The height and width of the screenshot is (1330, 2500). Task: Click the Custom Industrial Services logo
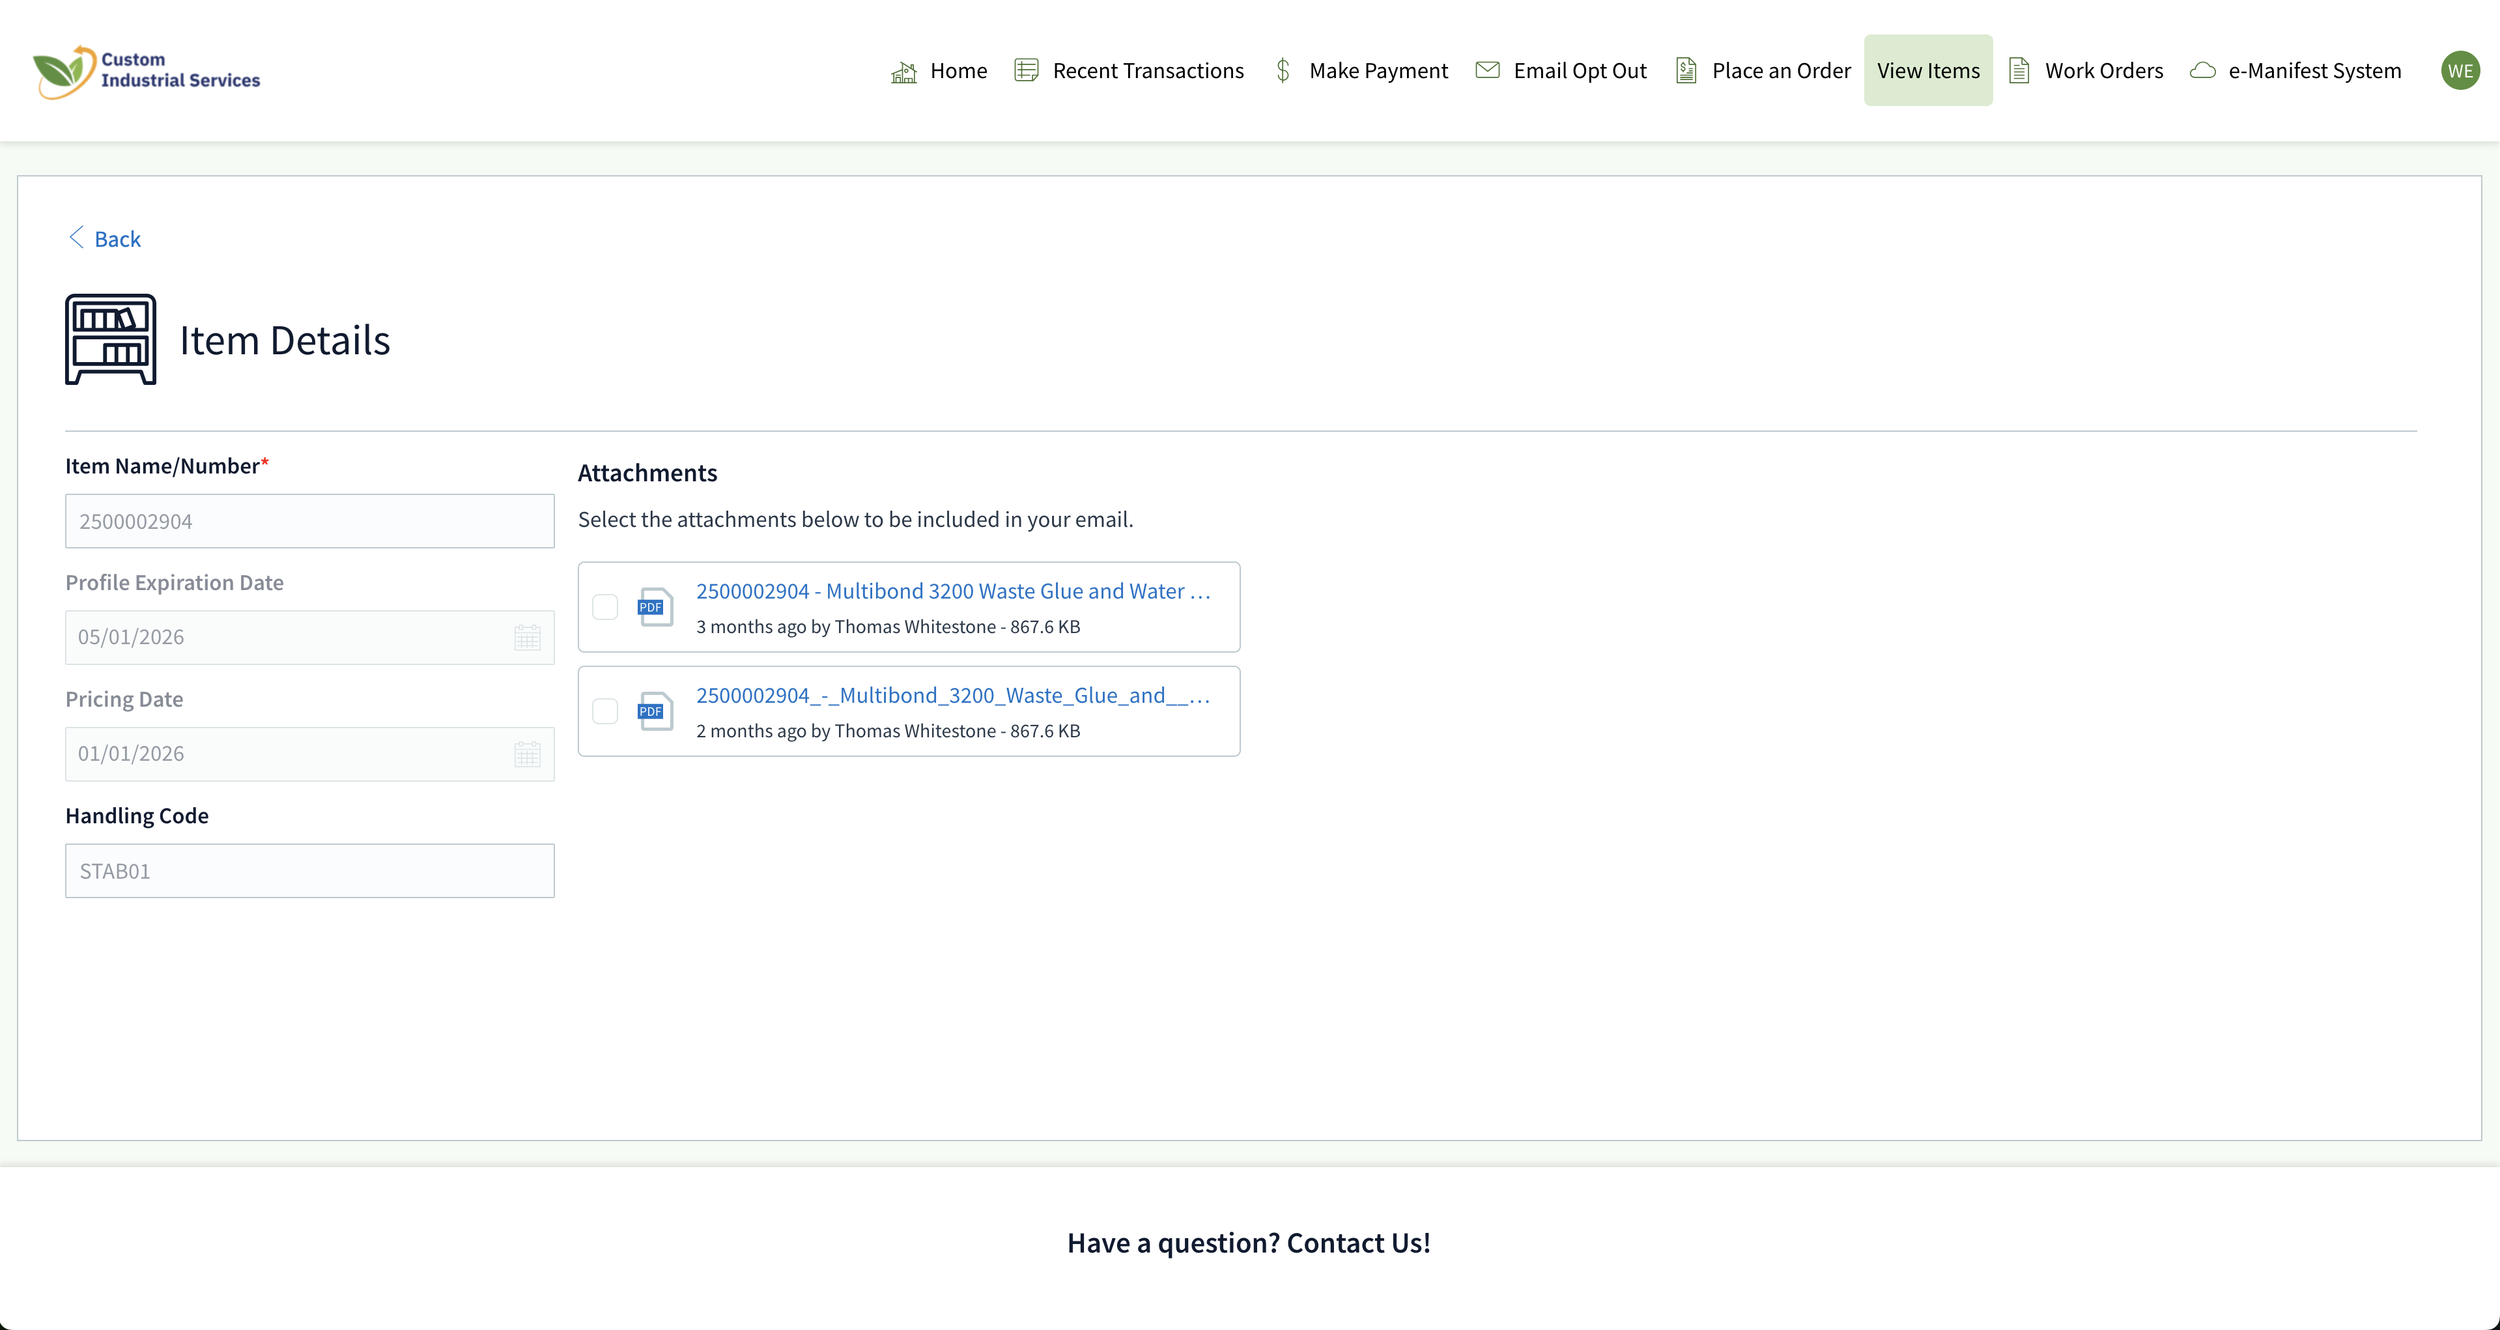coord(147,72)
